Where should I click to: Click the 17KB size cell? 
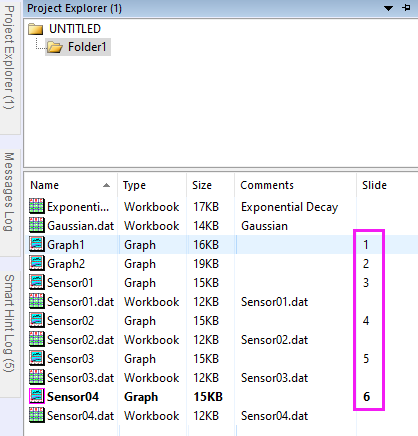(x=206, y=207)
